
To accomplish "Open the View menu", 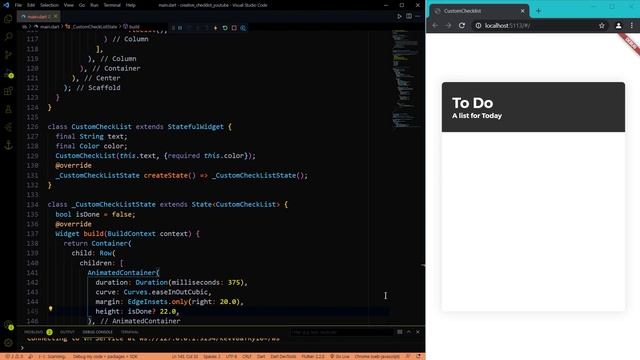I will coord(69,5).
